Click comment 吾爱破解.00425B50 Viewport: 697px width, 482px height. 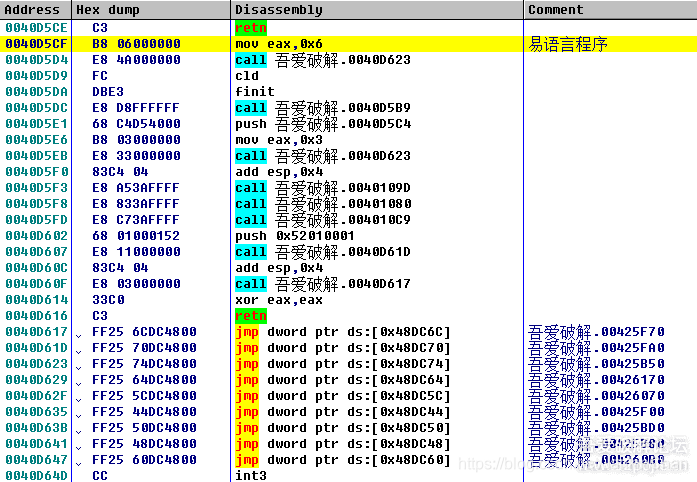[597, 364]
